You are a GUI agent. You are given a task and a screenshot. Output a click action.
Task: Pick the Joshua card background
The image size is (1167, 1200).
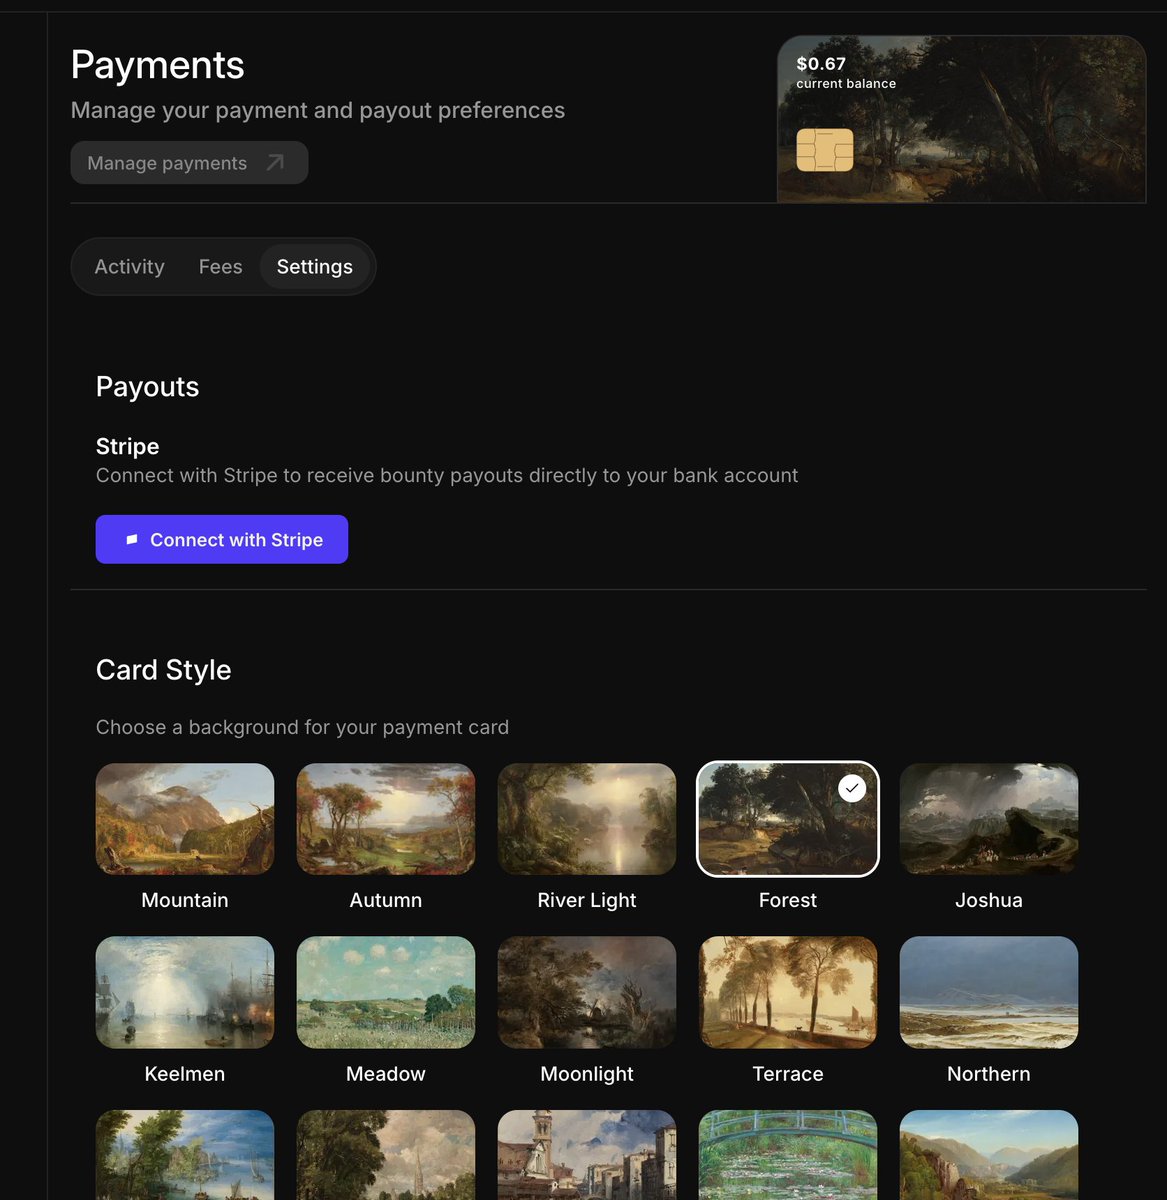[989, 819]
